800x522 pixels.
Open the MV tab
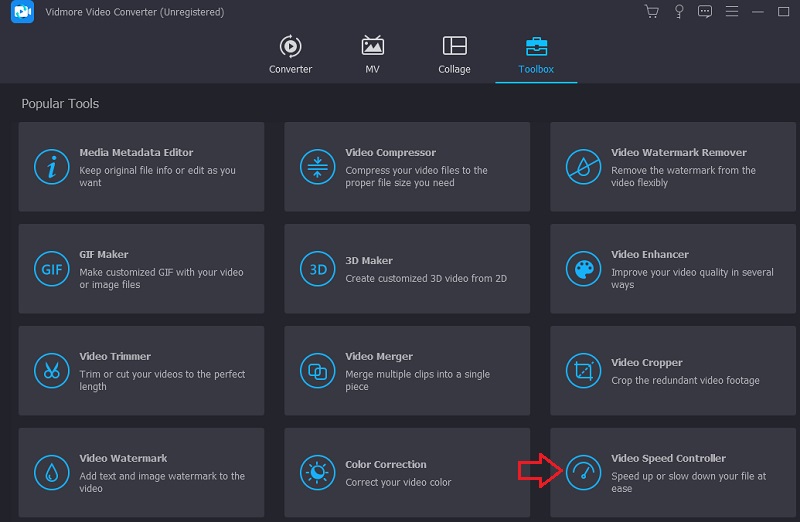coord(372,56)
